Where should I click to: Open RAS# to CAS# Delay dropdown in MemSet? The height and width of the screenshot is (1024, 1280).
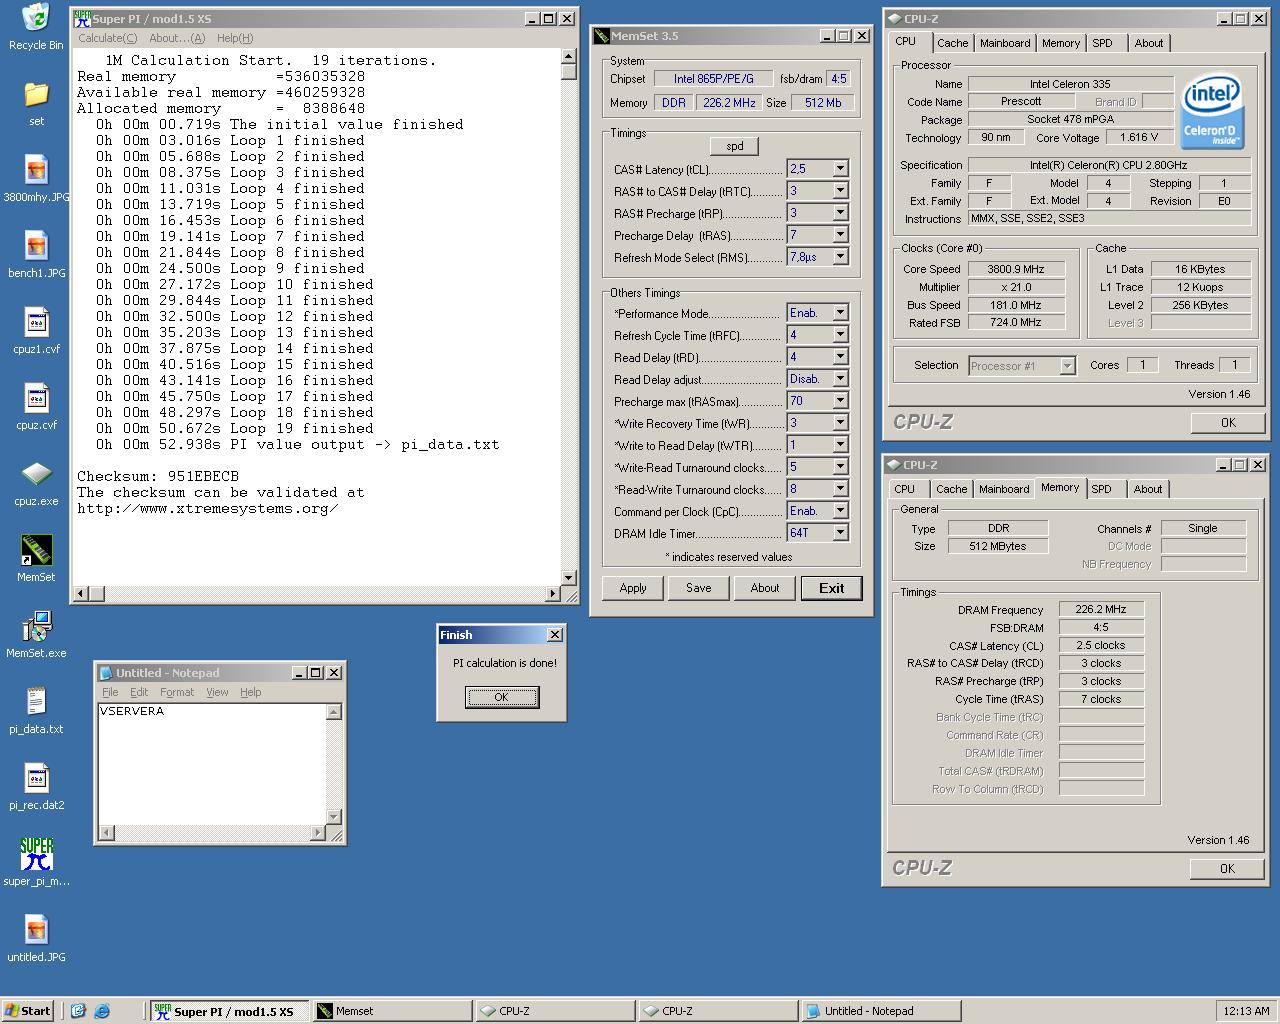840,191
